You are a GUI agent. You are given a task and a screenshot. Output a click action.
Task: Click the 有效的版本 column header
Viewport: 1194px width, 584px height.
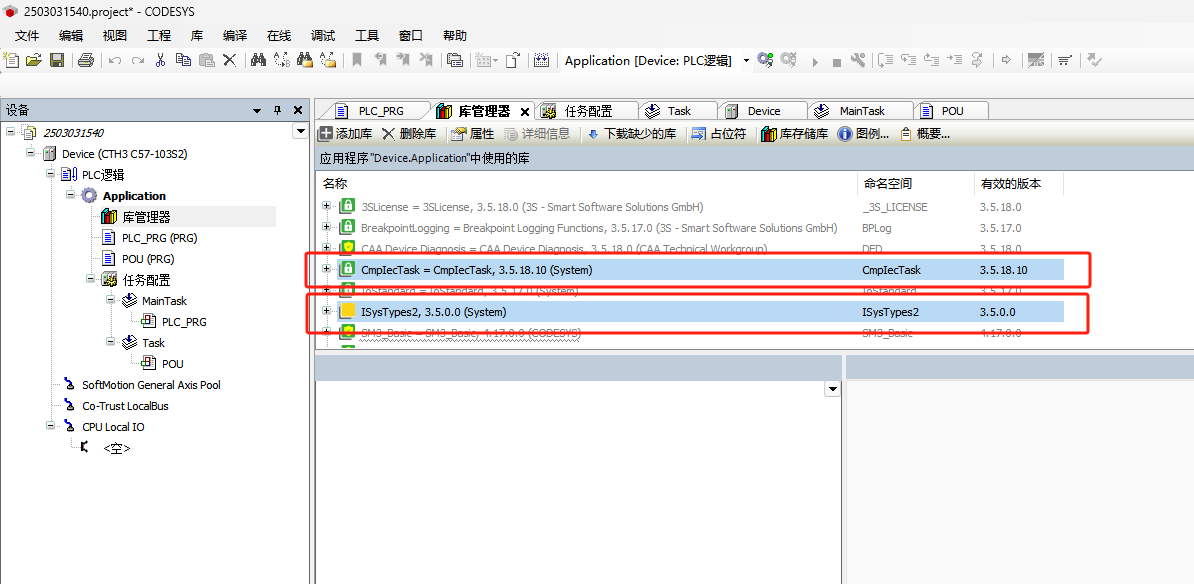(x=1010, y=183)
